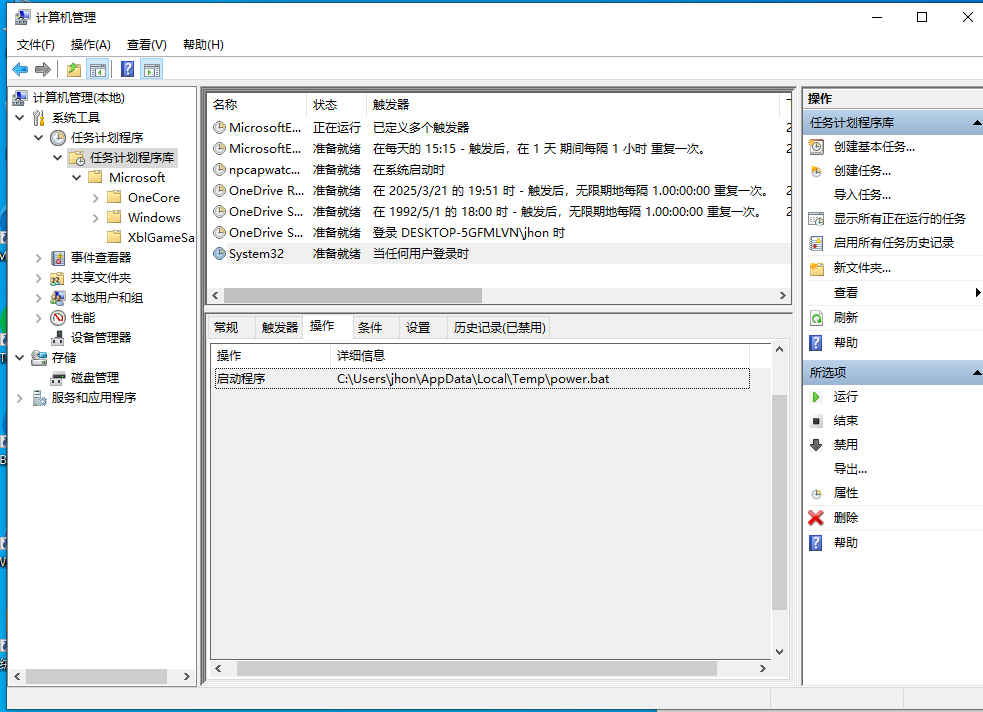Screen dimensions: 983x712
Task: Disable the selected task via down-arrow icon
Action: 816,445
